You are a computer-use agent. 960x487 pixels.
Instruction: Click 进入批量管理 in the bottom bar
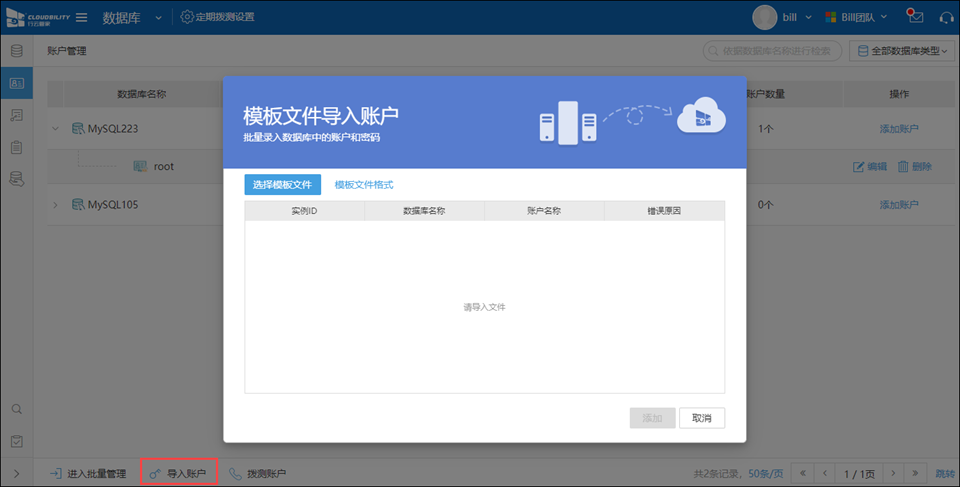click(87, 473)
